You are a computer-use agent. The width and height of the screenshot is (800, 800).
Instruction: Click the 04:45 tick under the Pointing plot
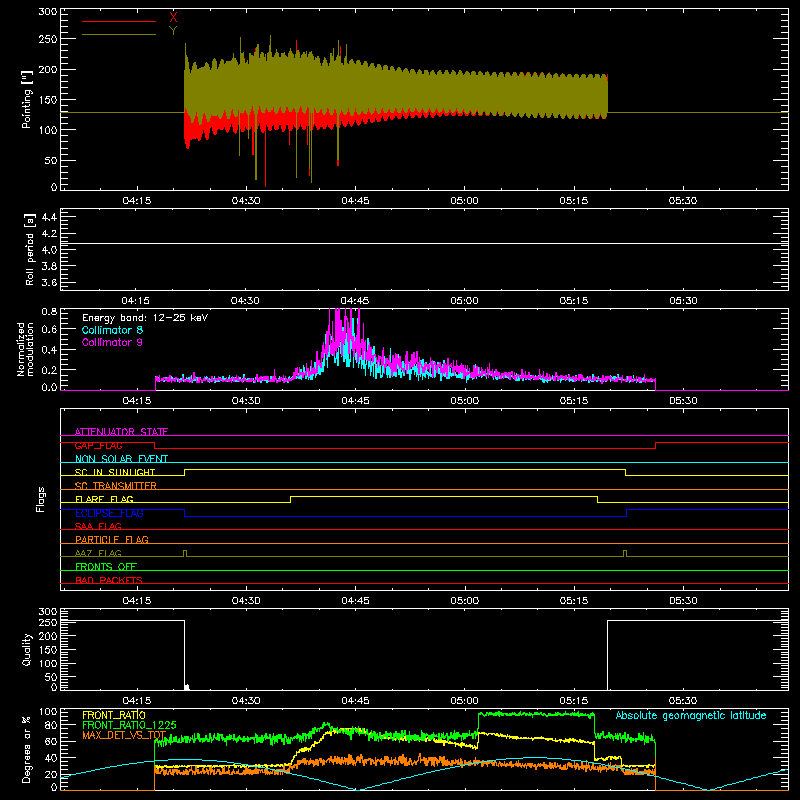pos(355,201)
